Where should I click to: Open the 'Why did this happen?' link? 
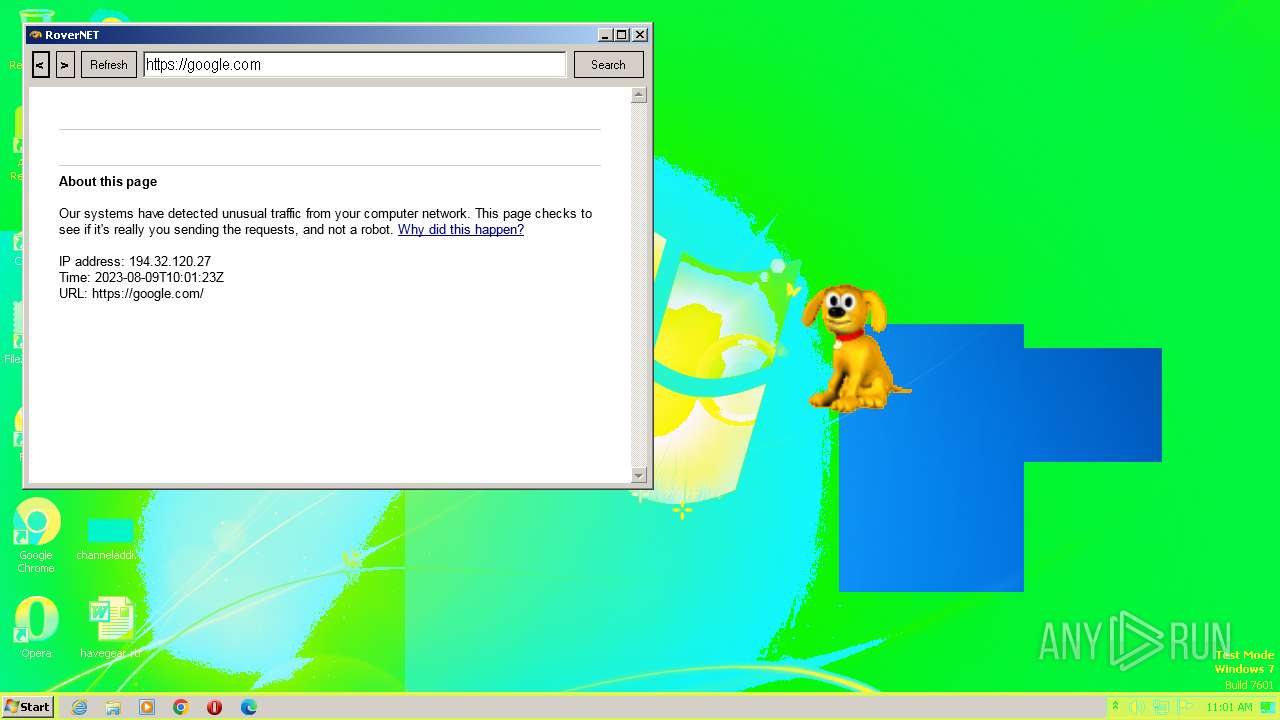[x=461, y=230]
